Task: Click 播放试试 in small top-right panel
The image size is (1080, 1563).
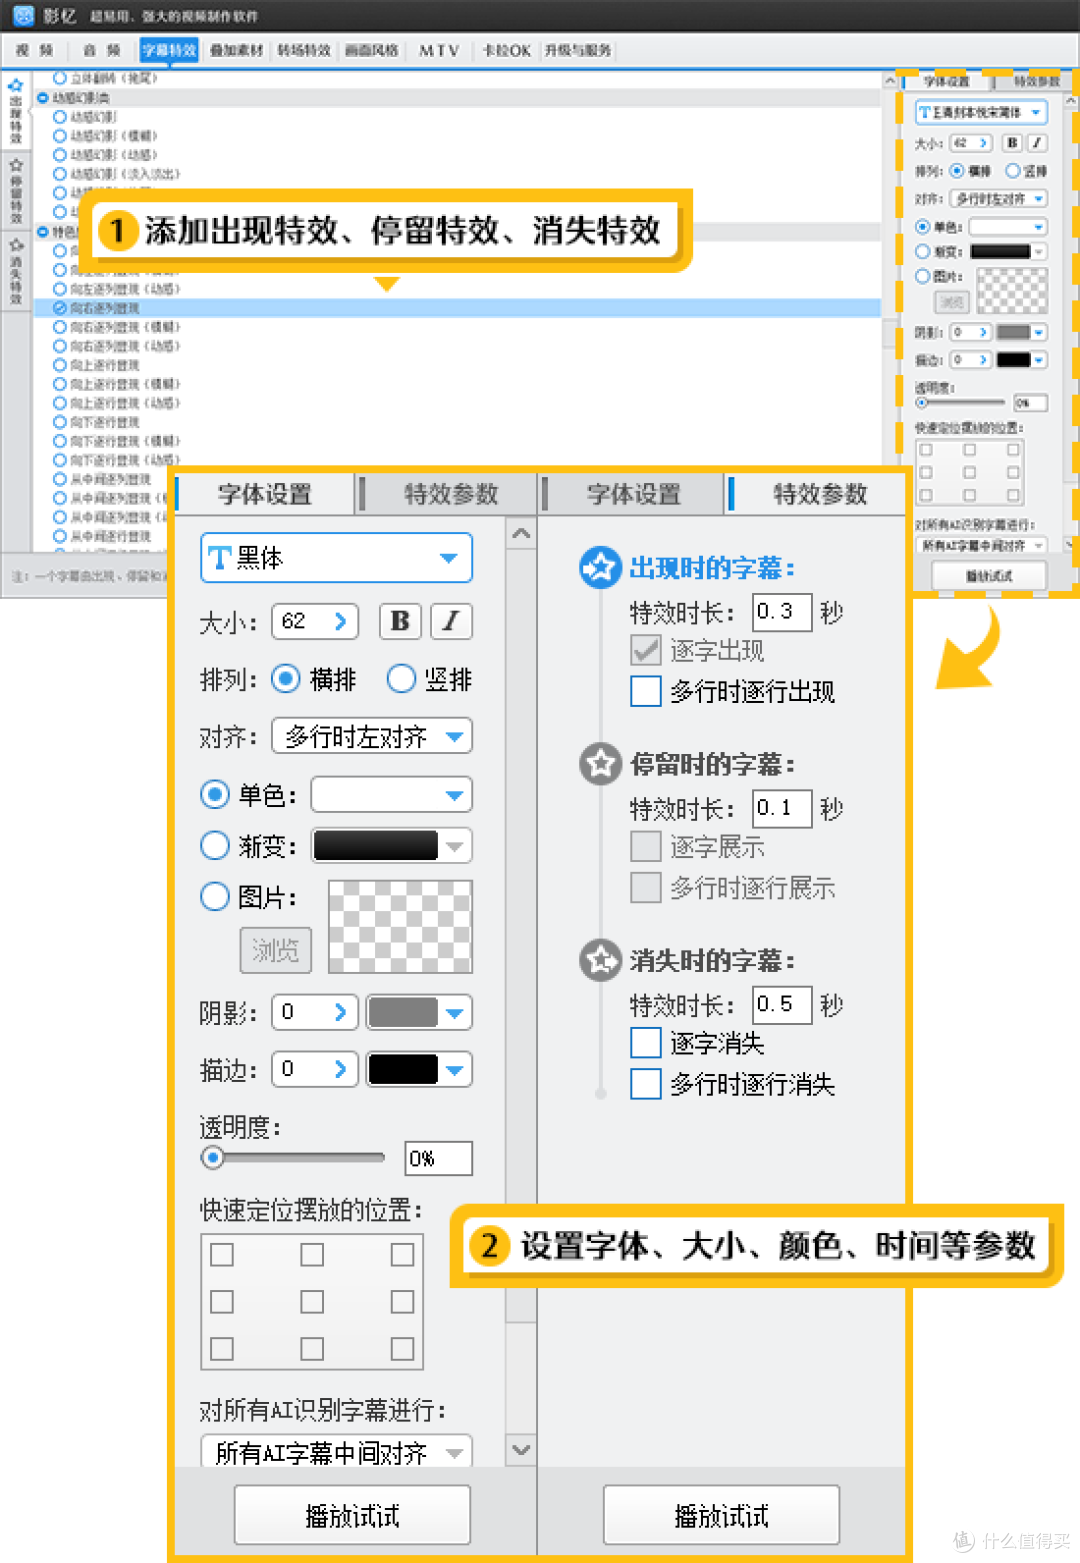Action: (x=989, y=575)
